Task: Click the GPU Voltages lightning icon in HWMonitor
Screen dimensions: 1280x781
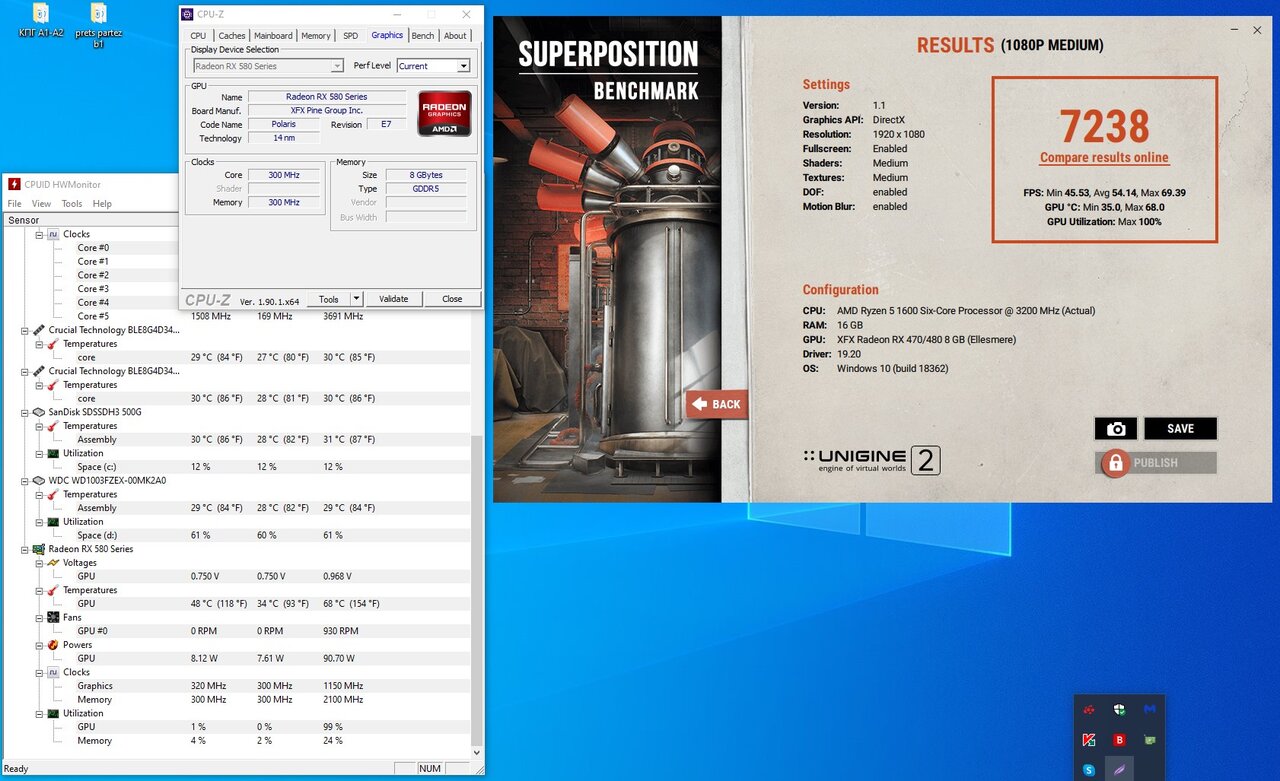Action: pos(53,563)
